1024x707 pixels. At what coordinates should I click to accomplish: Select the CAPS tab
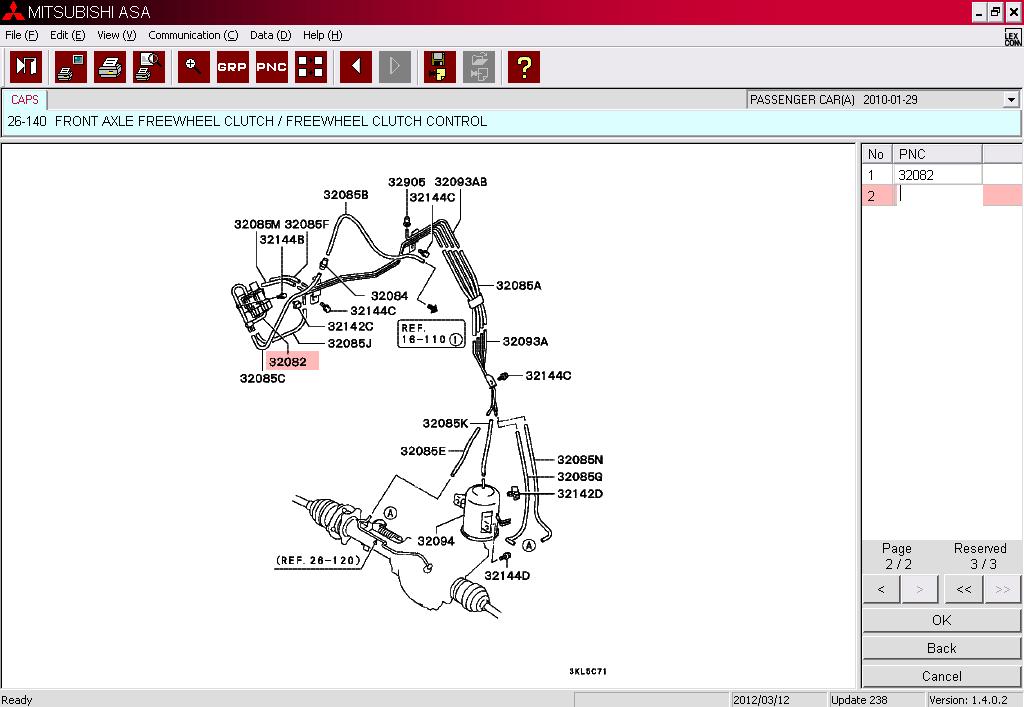[25, 100]
